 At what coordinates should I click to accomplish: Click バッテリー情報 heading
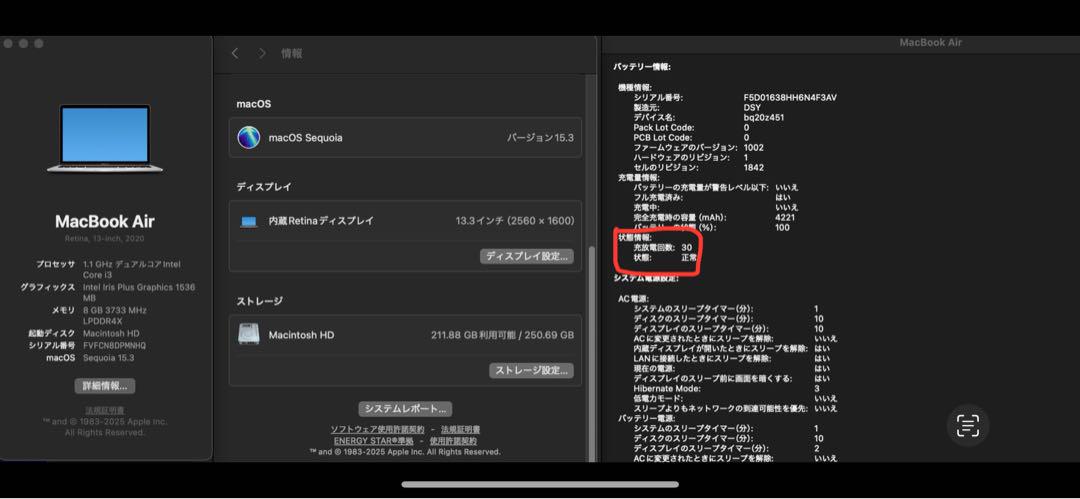point(642,67)
